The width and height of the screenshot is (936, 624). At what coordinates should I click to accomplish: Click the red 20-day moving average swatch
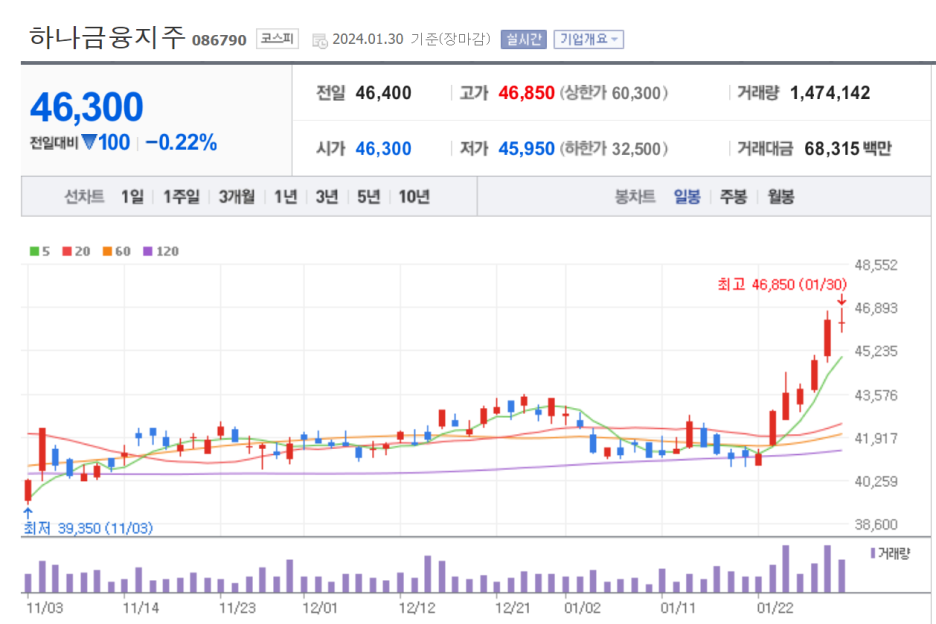[67, 251]
